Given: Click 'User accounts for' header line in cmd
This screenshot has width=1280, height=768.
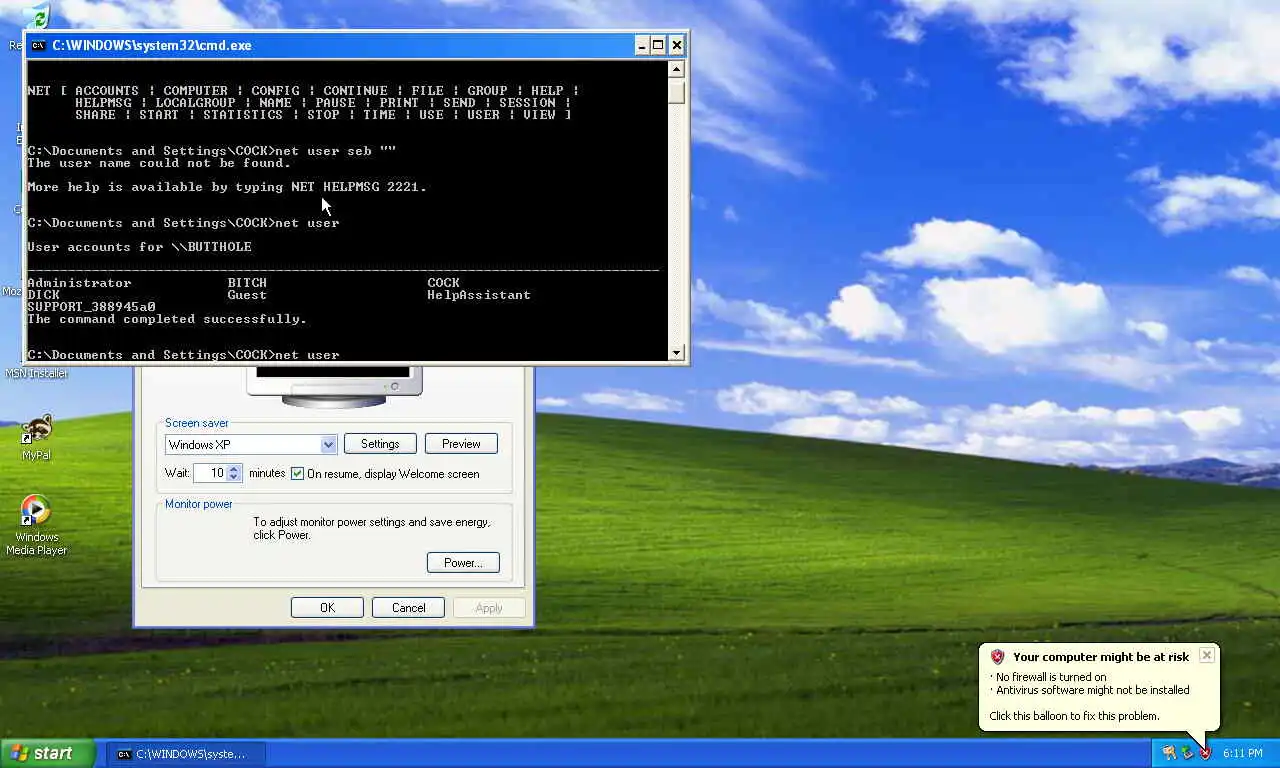Looking at the screenshot, I should click(139, 247).
